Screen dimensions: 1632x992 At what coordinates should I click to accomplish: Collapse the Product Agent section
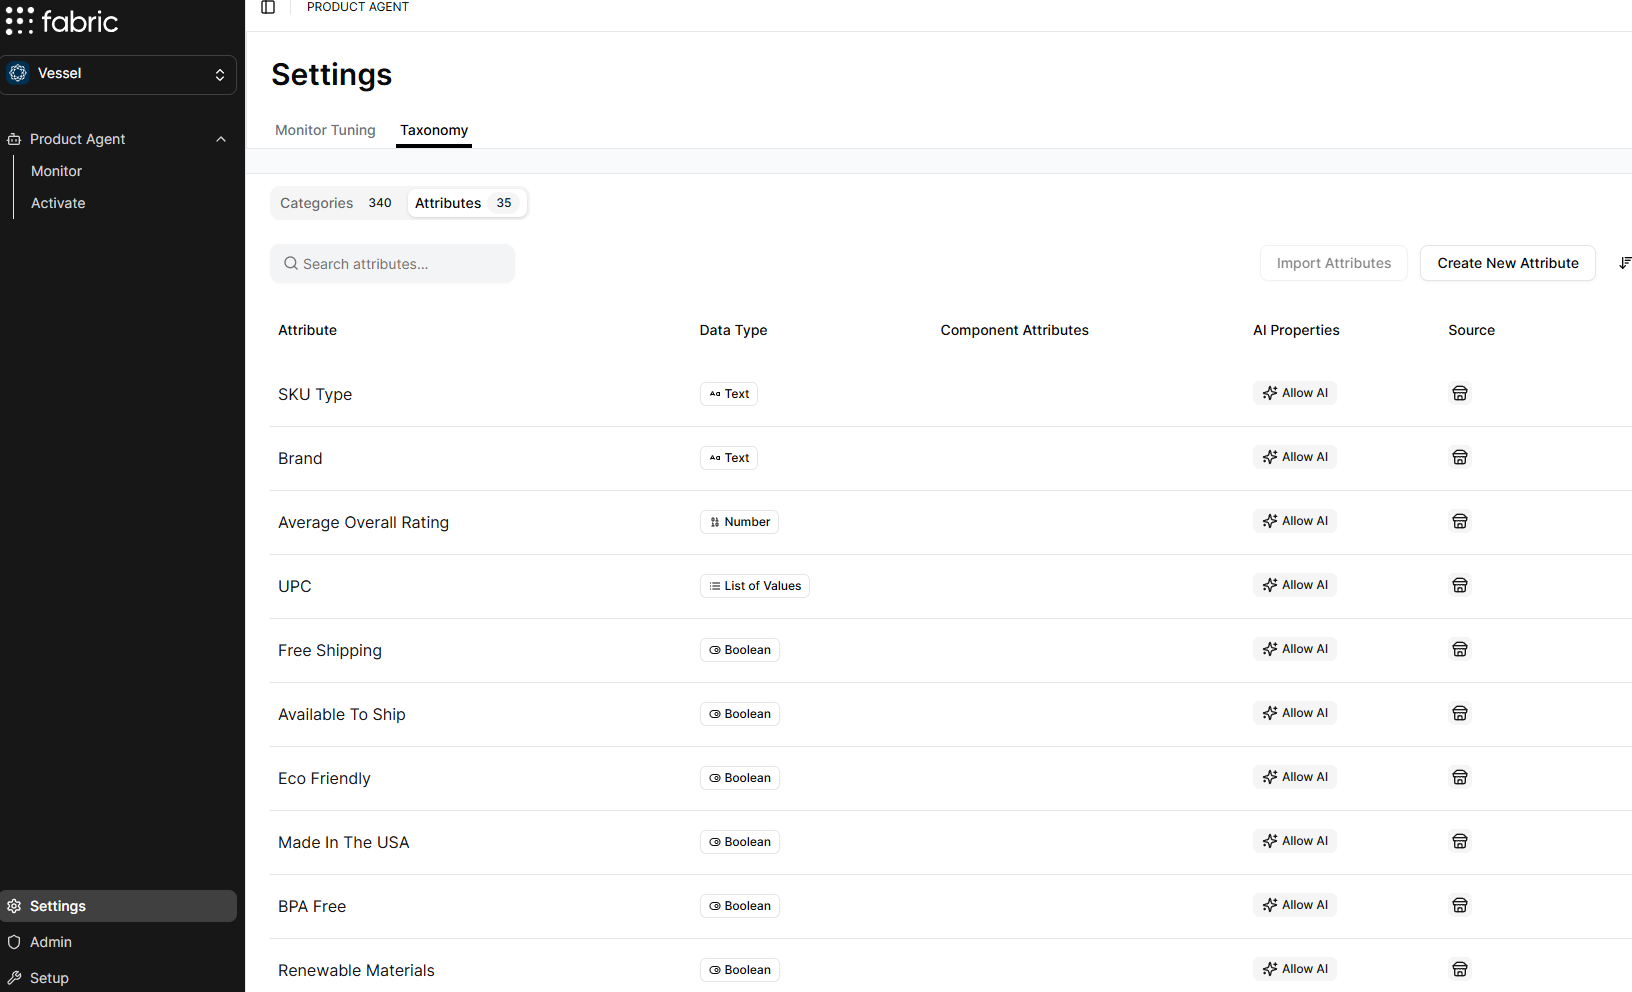click(221, 139)
